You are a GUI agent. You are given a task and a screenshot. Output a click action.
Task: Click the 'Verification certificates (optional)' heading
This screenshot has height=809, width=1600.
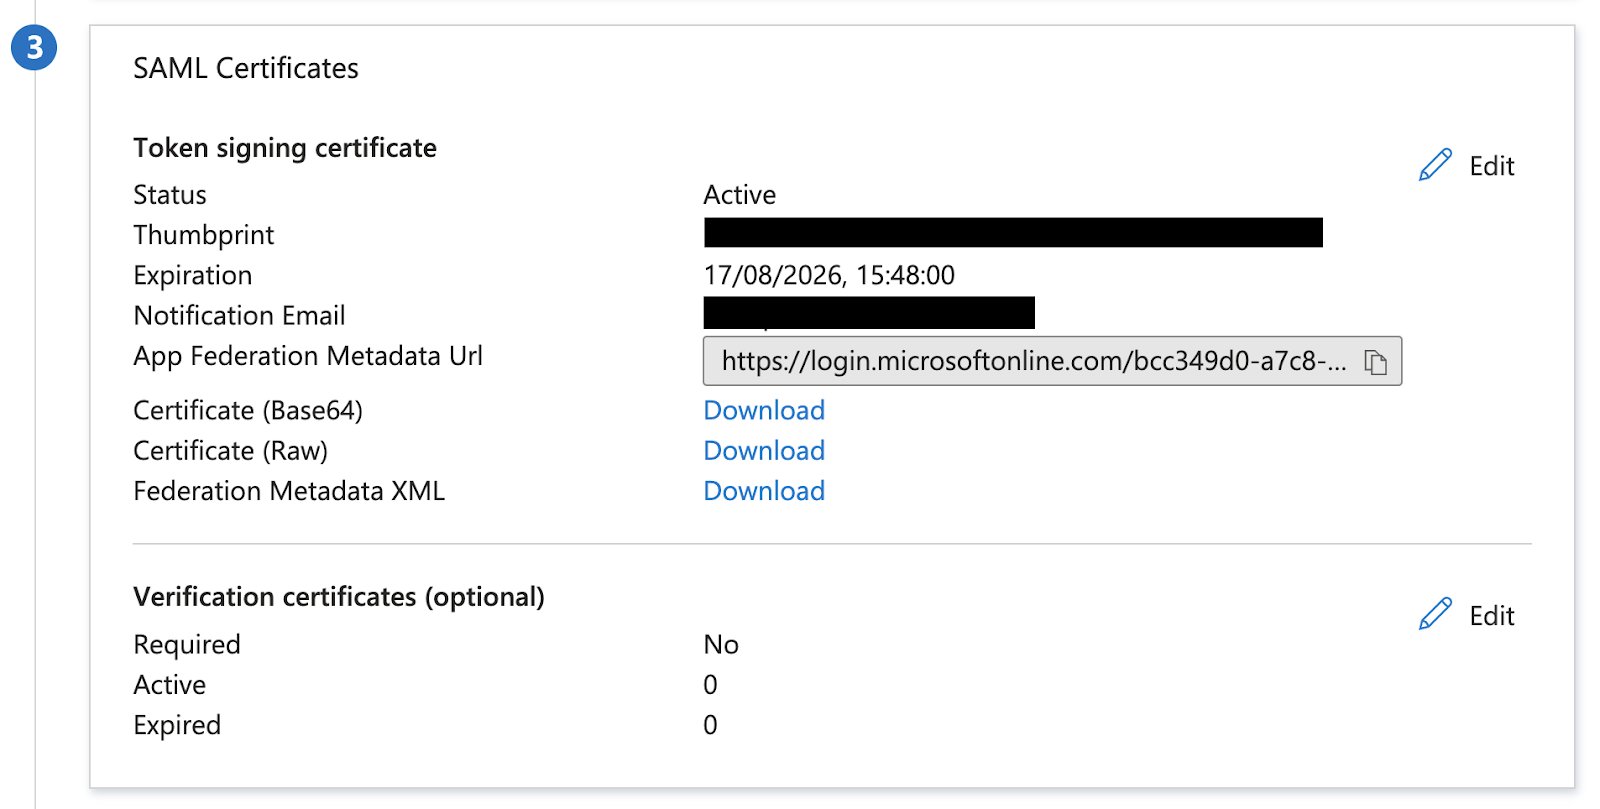tap(339, 596)
